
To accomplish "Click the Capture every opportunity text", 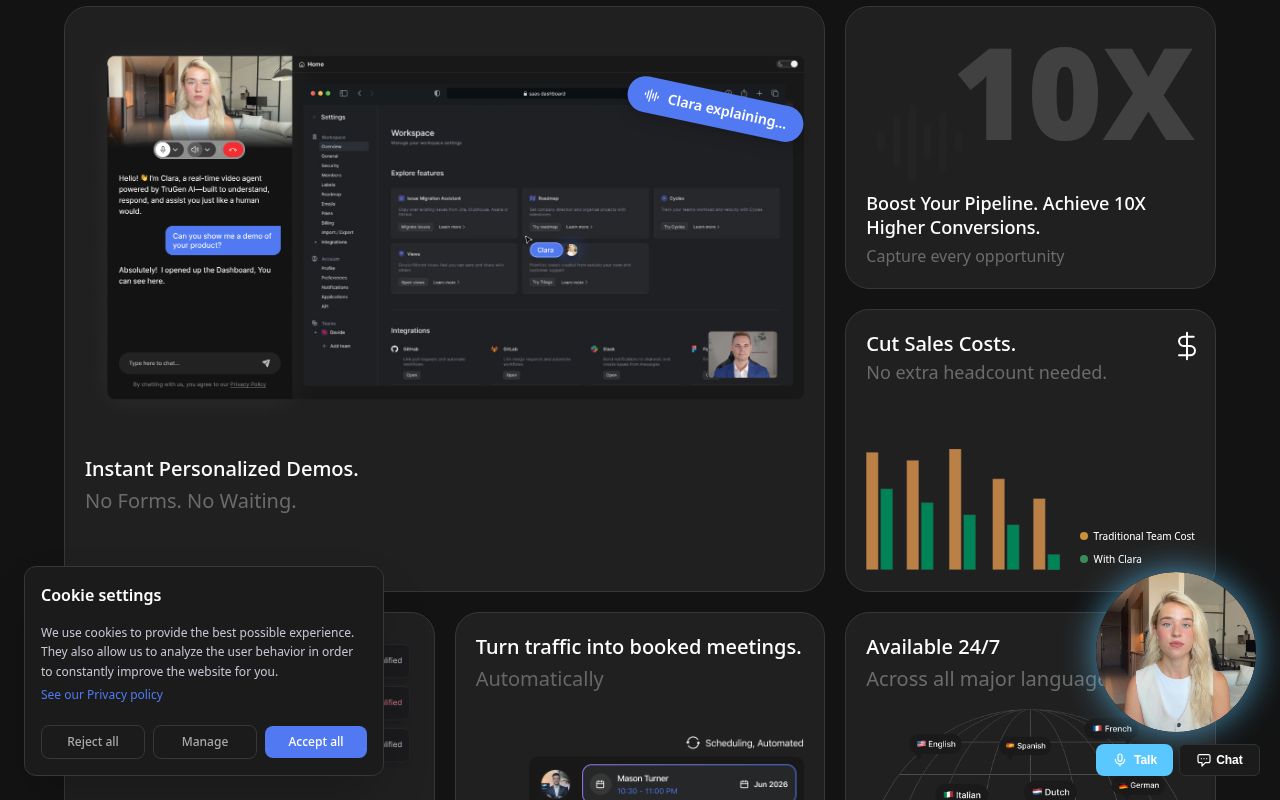I will (x=965, y=256).
